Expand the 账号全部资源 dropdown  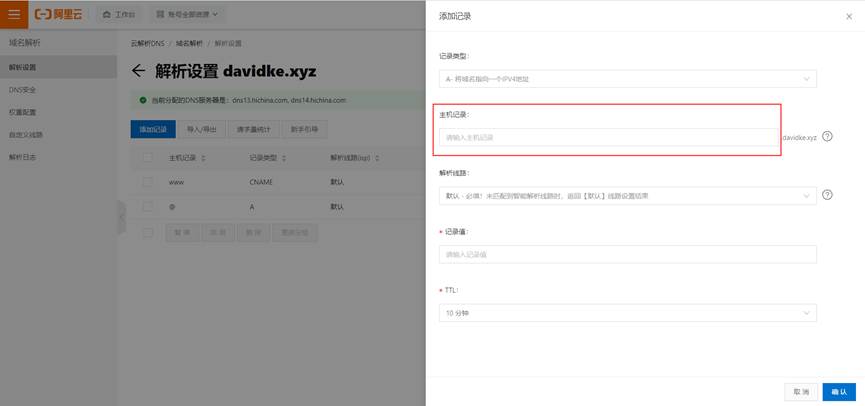tap(188, 15)
